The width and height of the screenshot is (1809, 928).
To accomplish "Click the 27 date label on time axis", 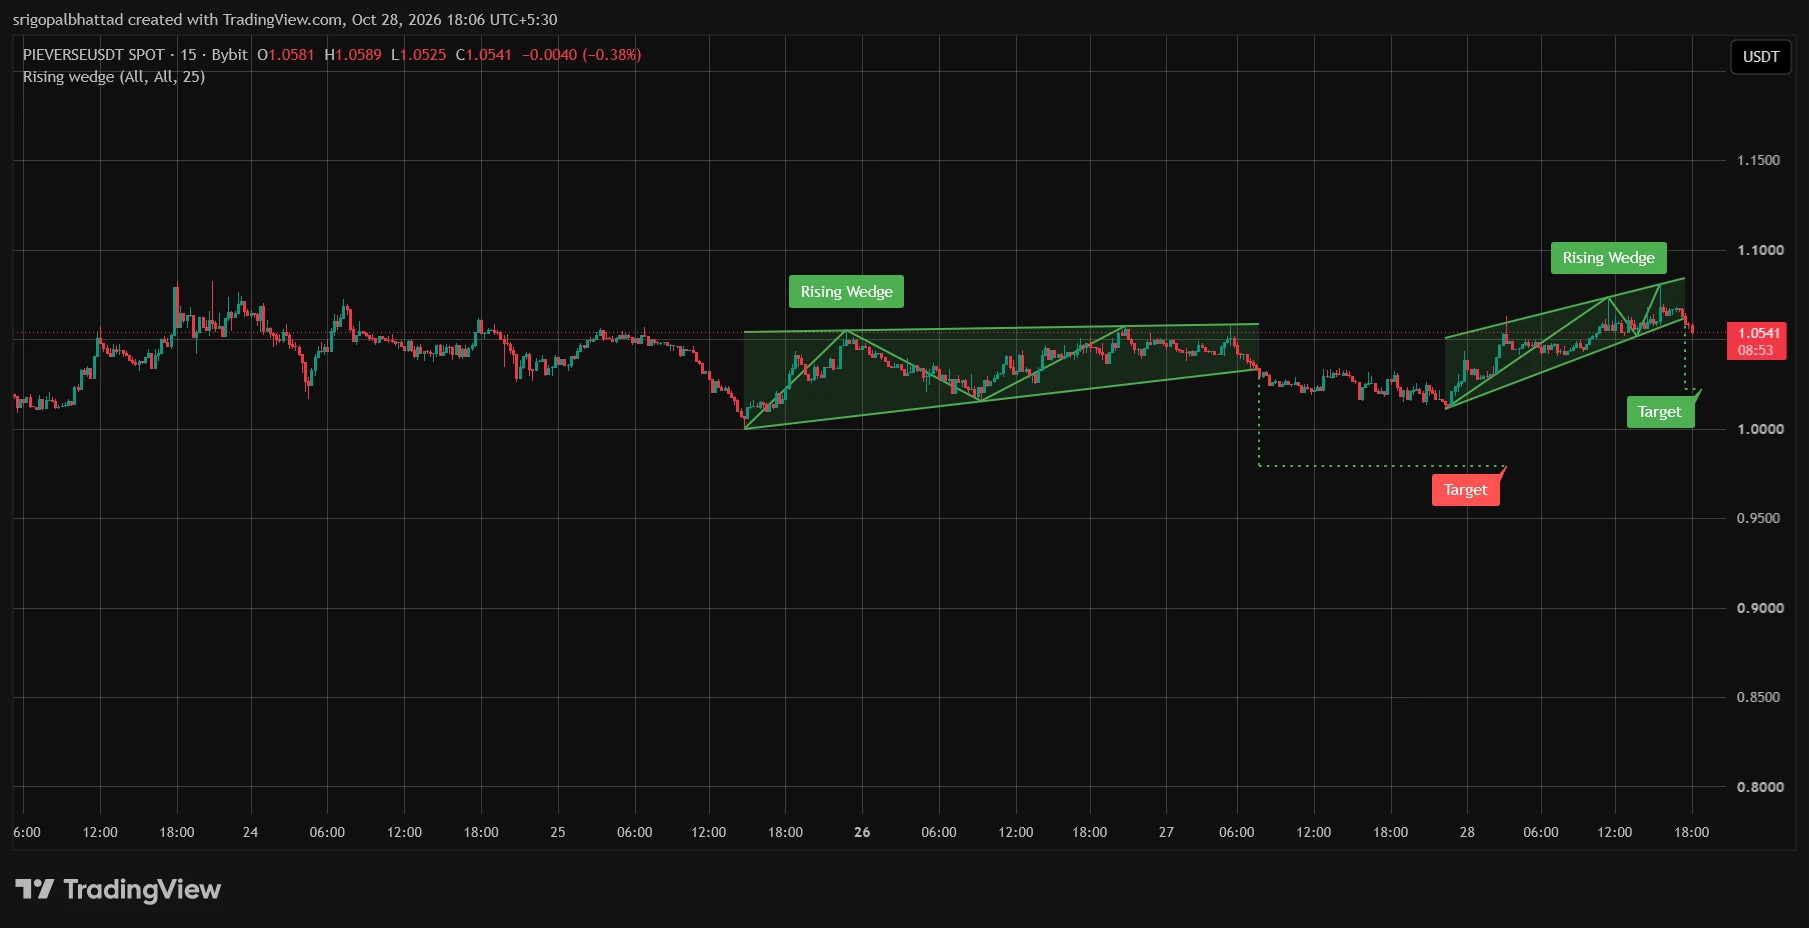I will click(1166, 832).
